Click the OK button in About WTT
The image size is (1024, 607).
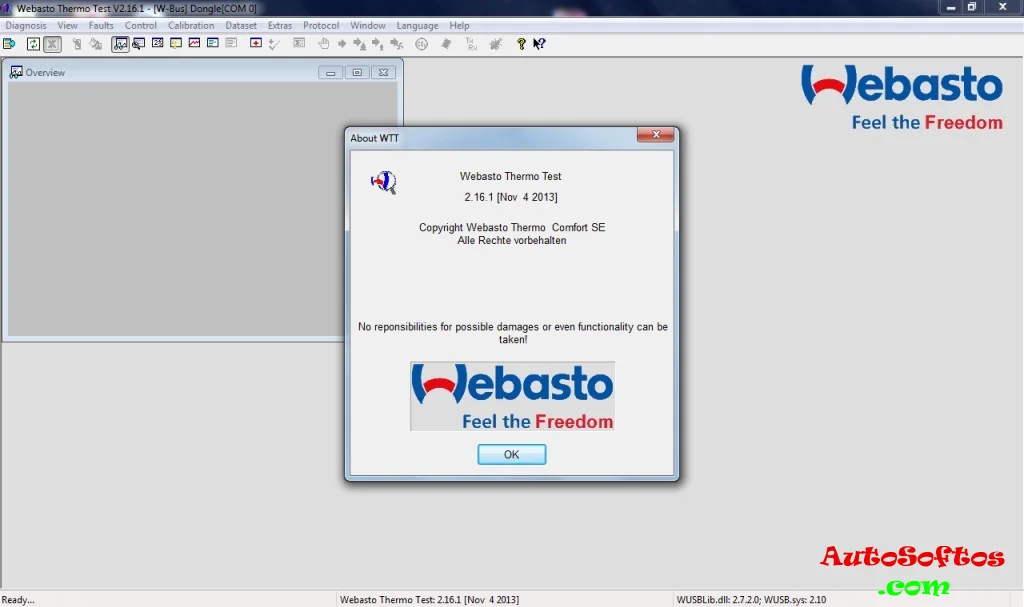point(511,454)
